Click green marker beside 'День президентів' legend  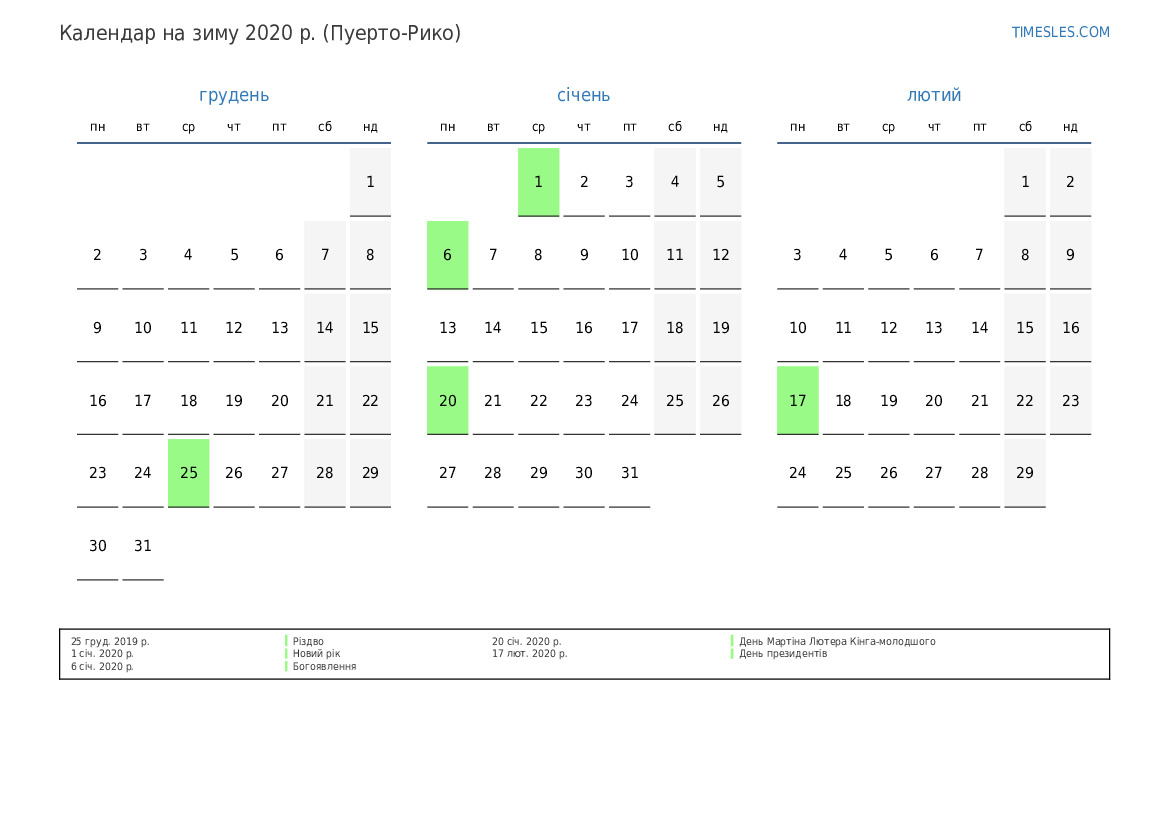732,654
